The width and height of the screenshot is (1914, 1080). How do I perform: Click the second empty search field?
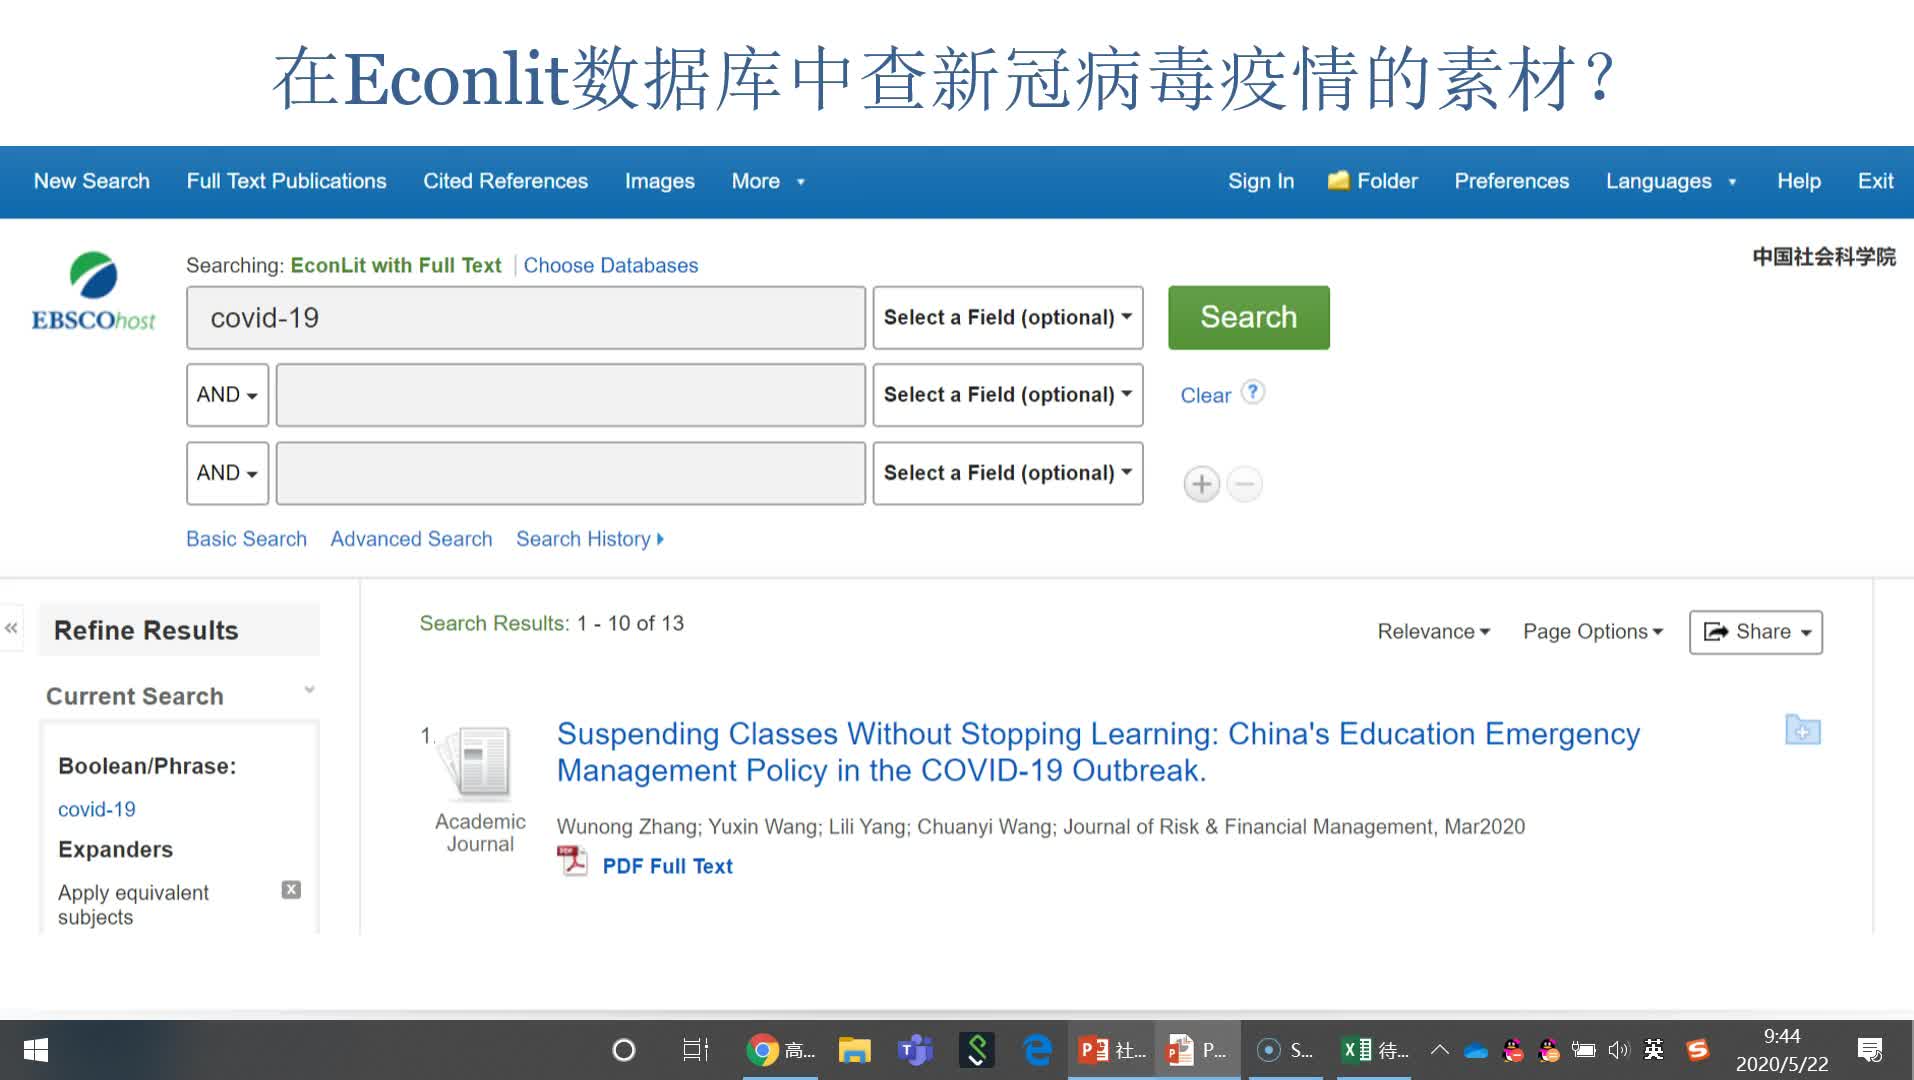(x=570, y=394)
